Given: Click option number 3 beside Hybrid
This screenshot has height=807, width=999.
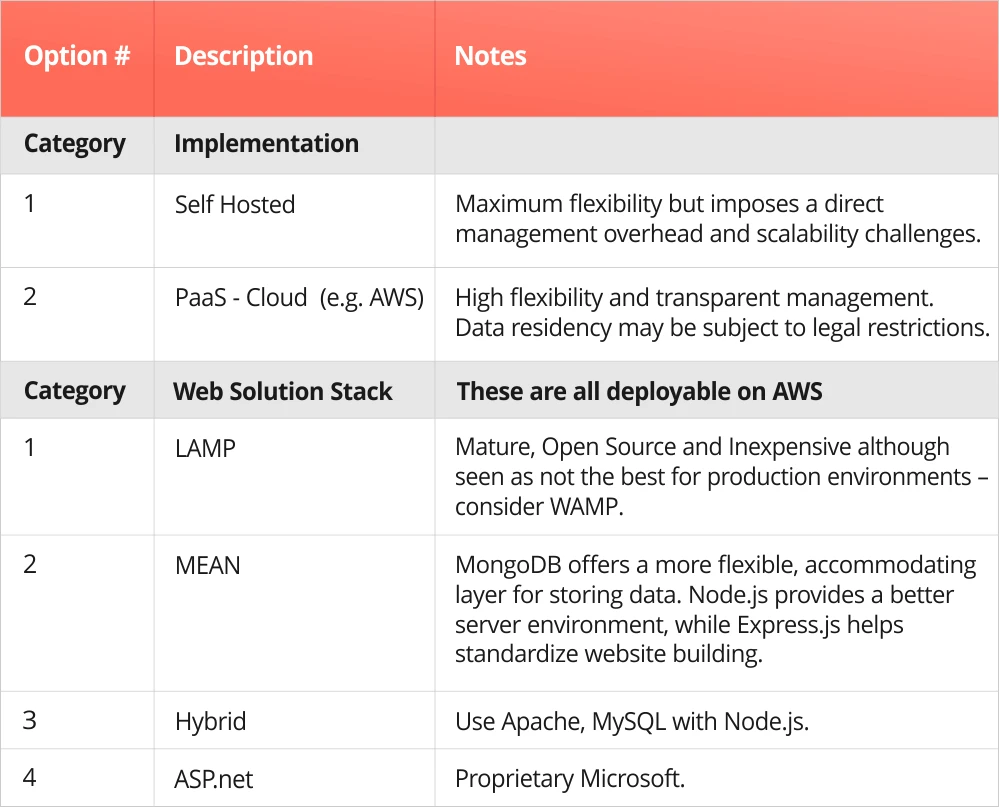Looking at the screenshot, I should click(x=29, y=720).
